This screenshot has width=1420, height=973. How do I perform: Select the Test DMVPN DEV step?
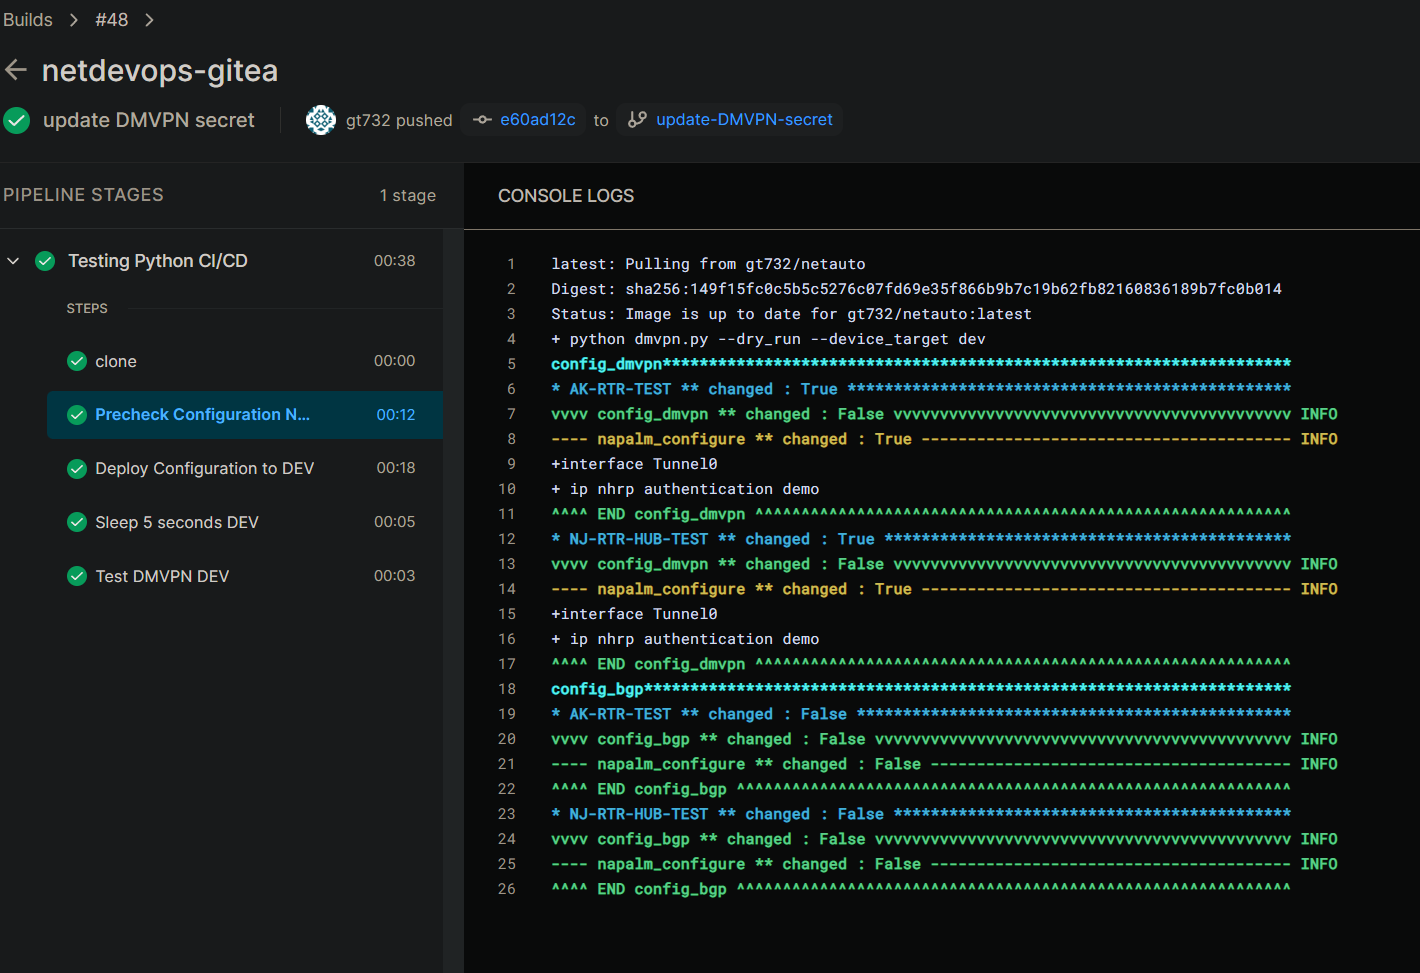coord(162,576)
